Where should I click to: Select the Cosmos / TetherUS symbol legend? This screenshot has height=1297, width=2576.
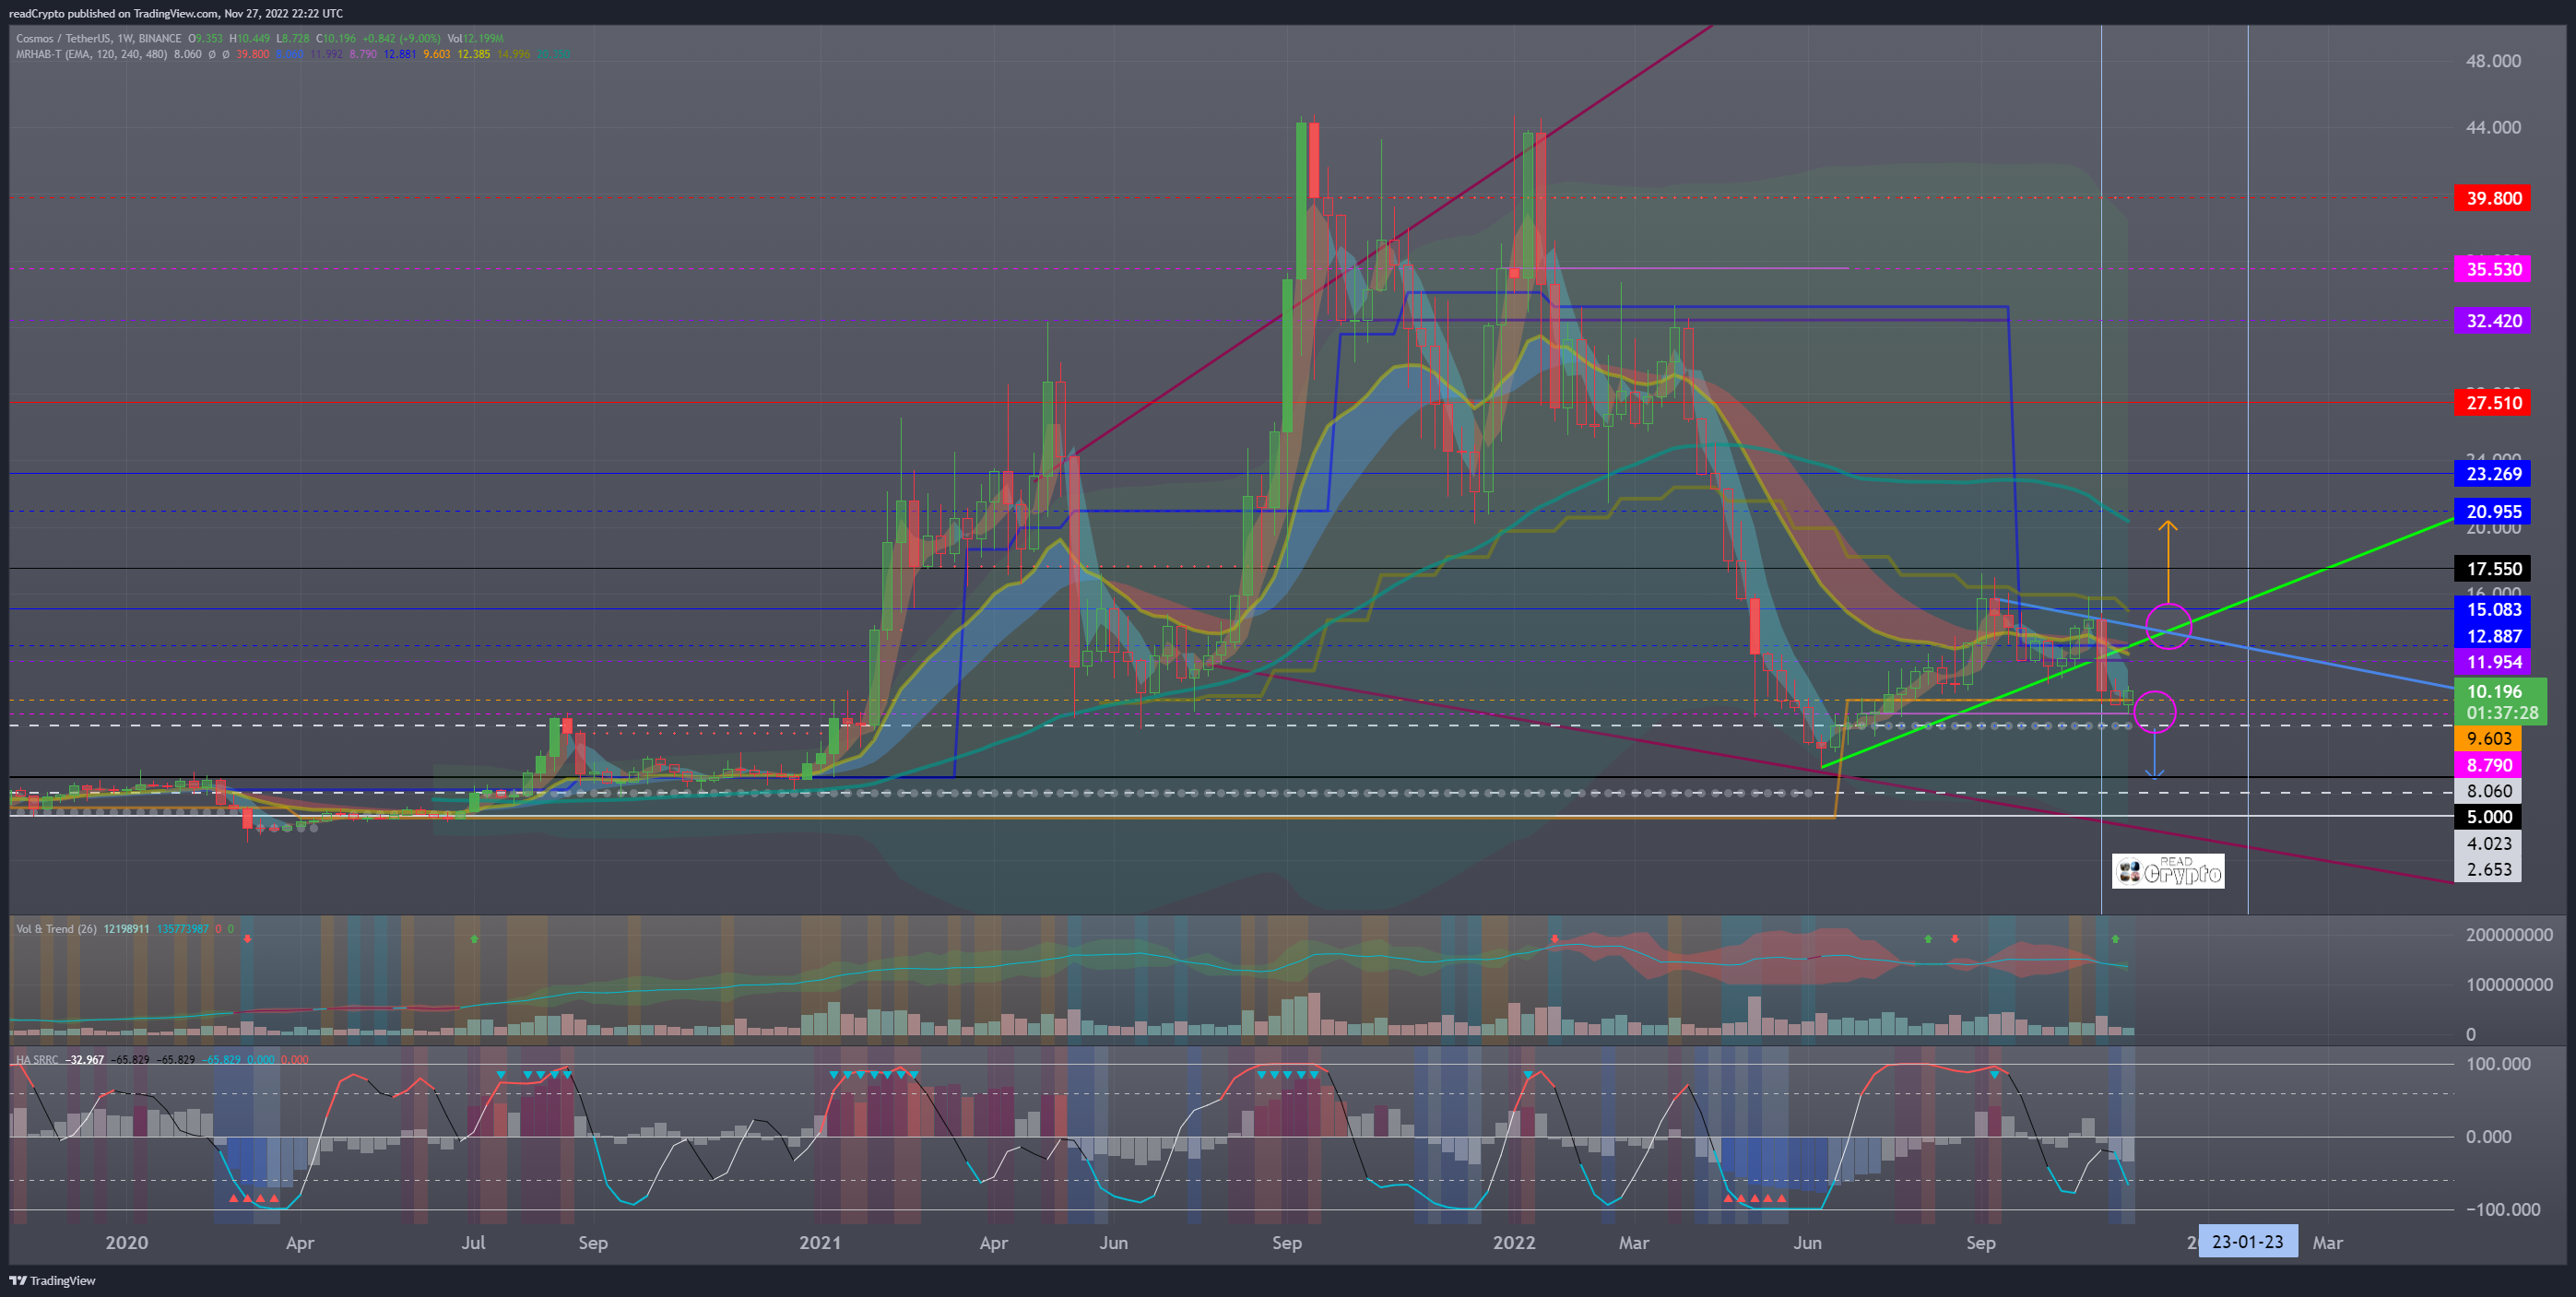pyautogui.click(x=99, y=38)
